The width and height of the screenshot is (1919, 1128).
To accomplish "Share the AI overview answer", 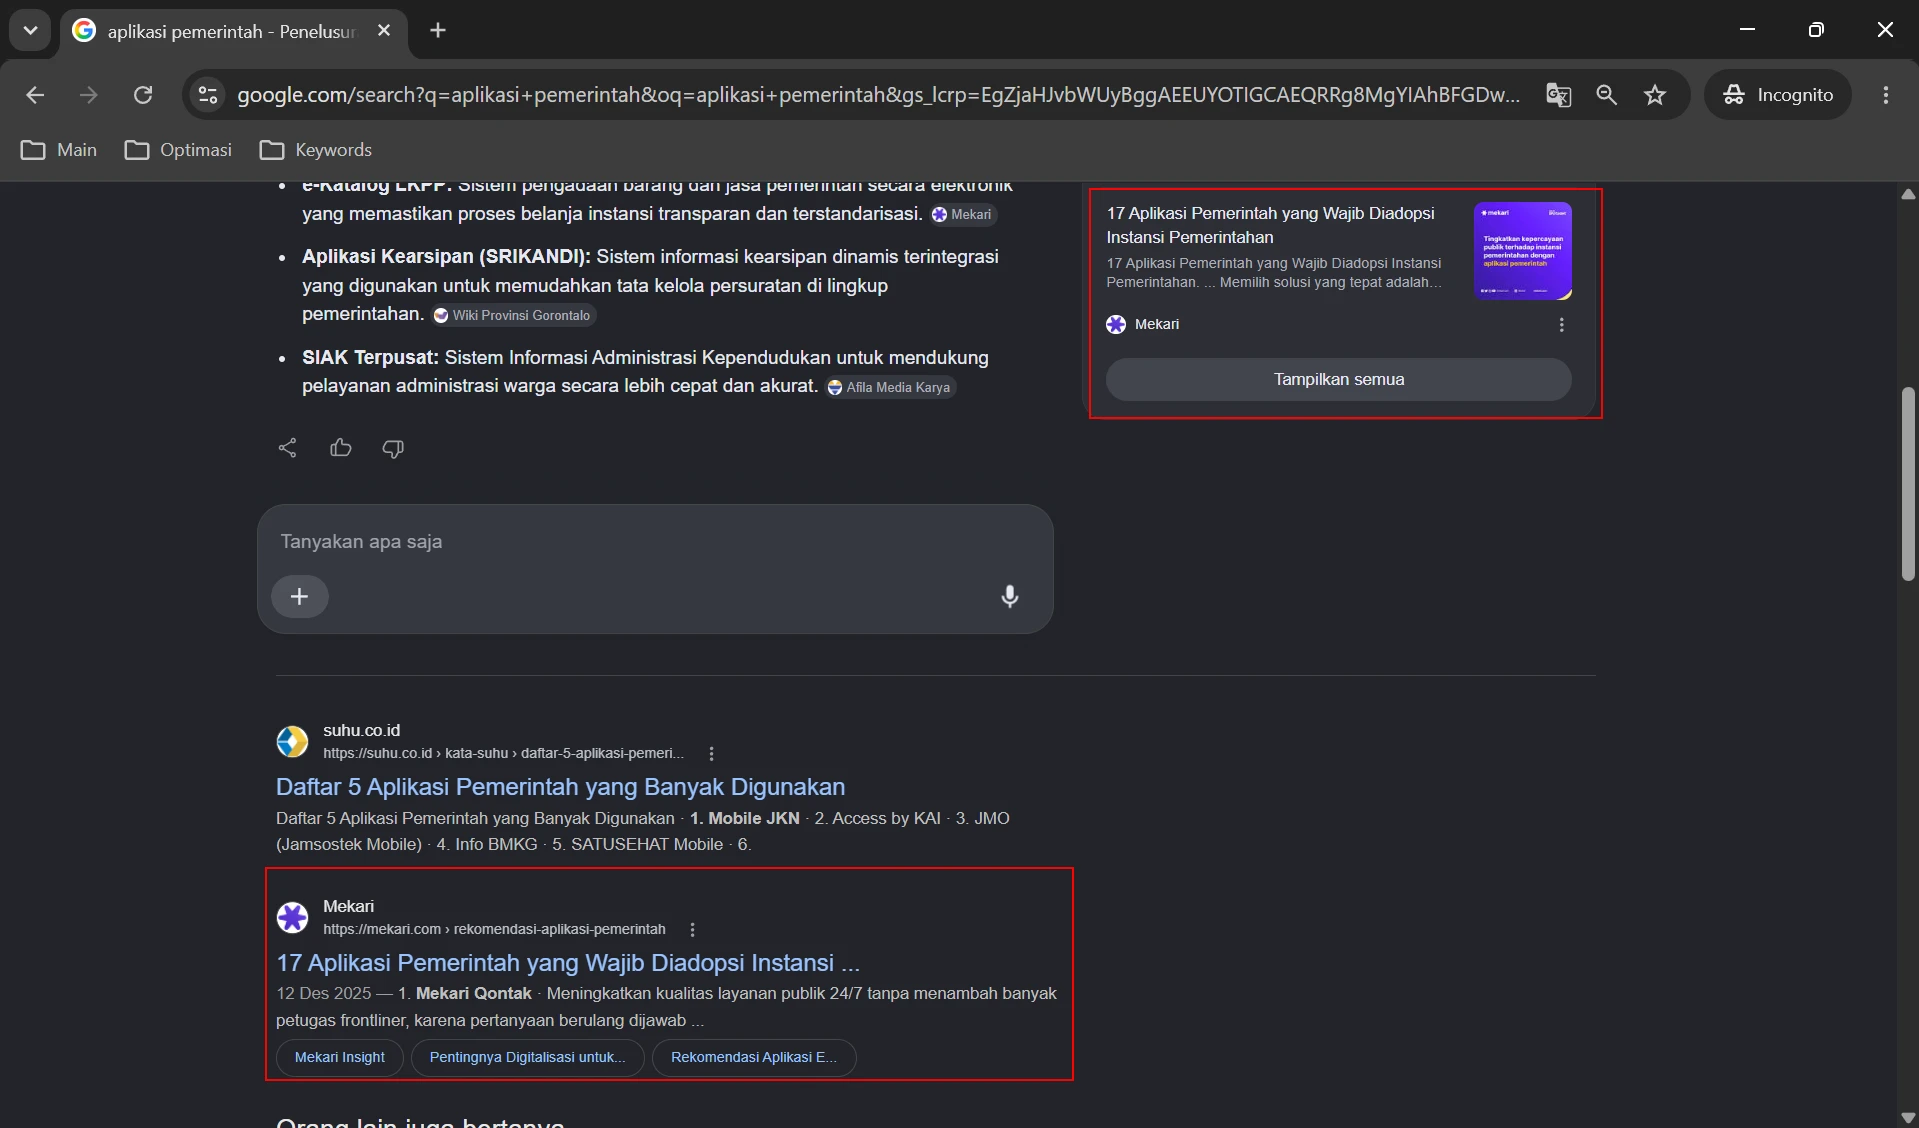I will pyautogui.click(x=288, y=448).
